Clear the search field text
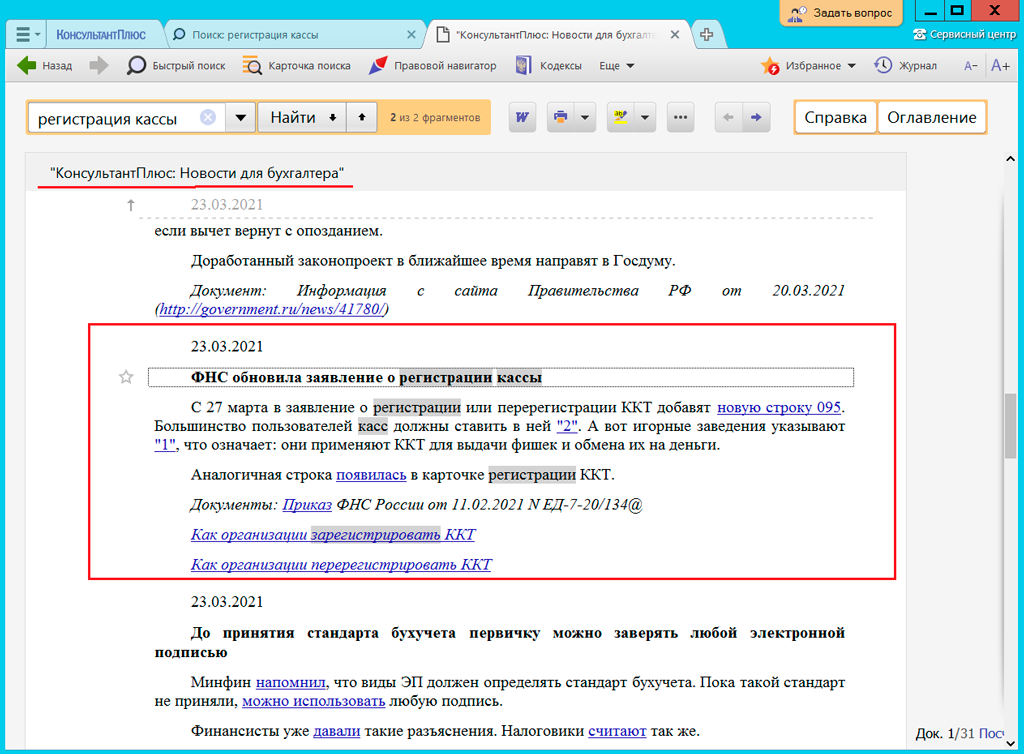The image size is (1024, 754). click(x=208, y=118)
